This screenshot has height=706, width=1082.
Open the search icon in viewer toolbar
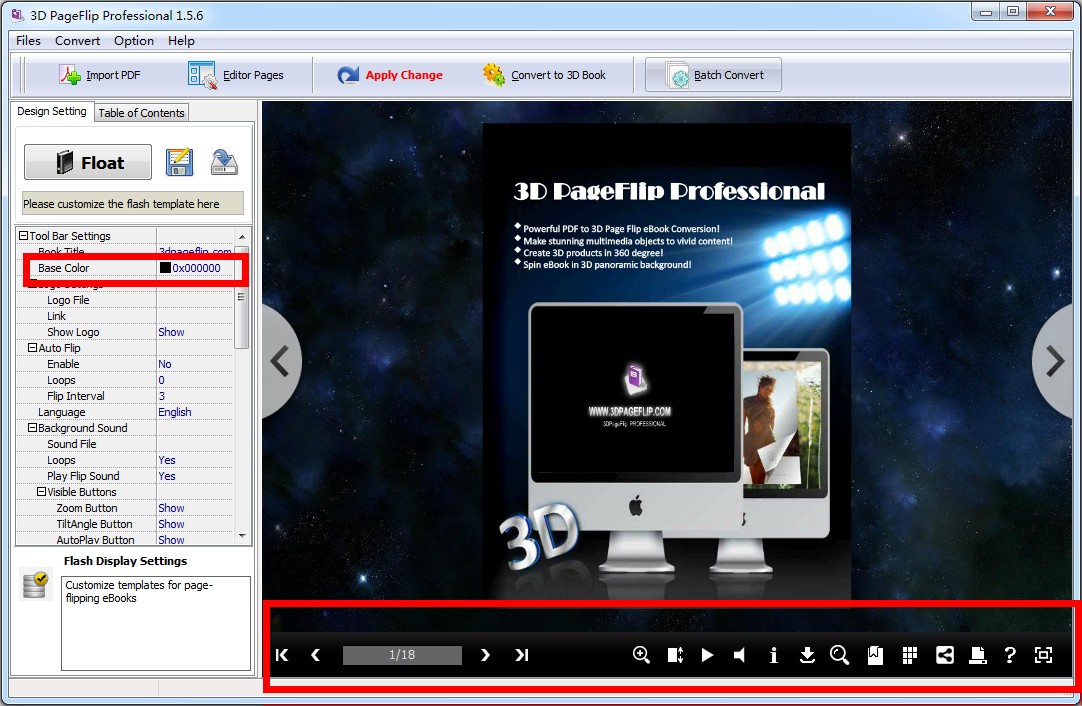point(840,655)
